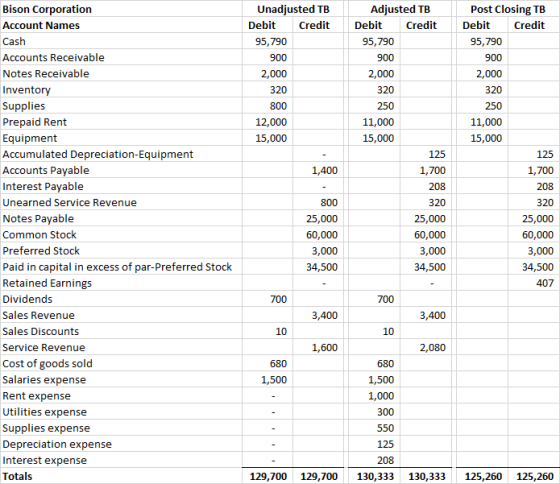Select the Unadjusted Prepaid Rent value 12,000
560x484 pixels.
point(271,122)
